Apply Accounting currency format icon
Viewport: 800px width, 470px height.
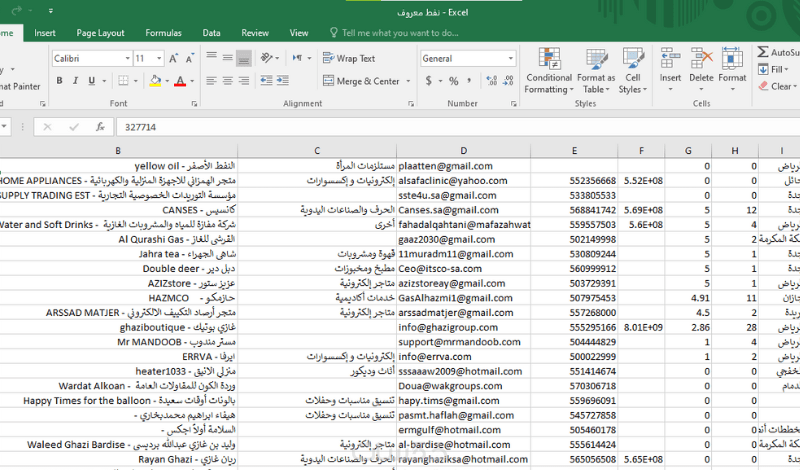click(429, 81)
